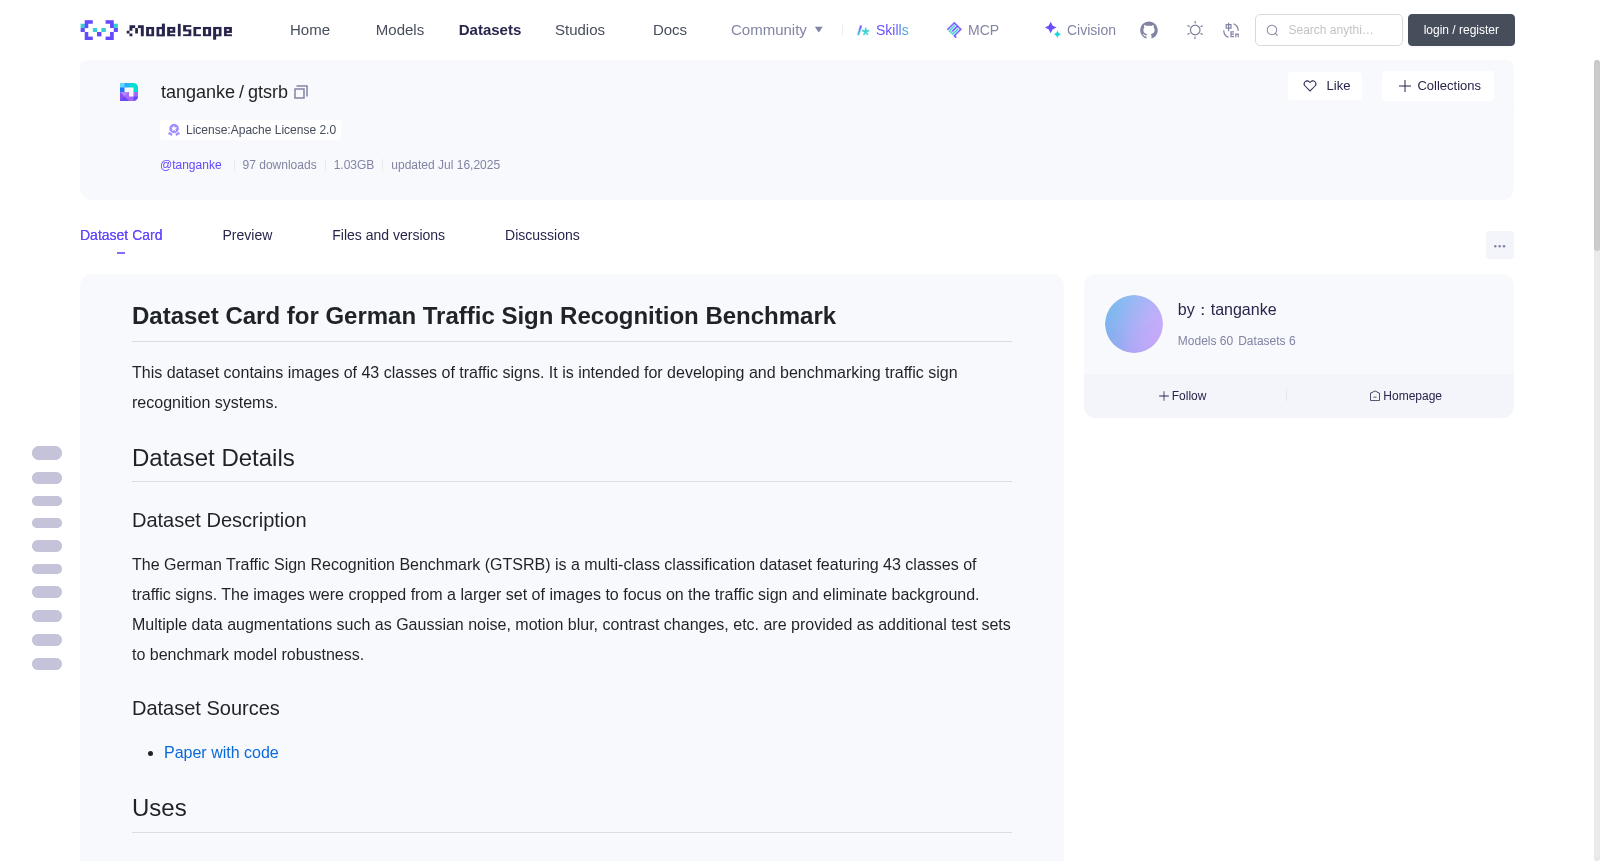1600x861 pixels.
Task: Open the Docs menu item
Action: click(x=670, y=30)
